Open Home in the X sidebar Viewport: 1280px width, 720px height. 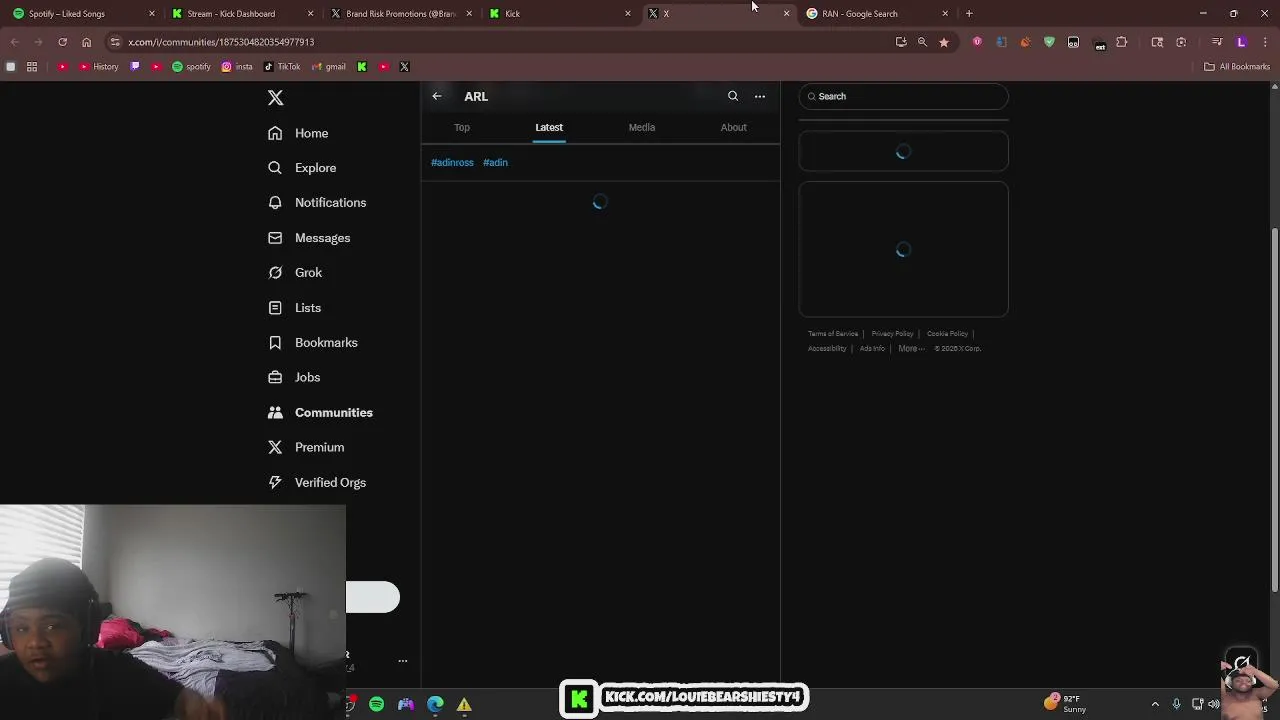(x=298, y=133)
